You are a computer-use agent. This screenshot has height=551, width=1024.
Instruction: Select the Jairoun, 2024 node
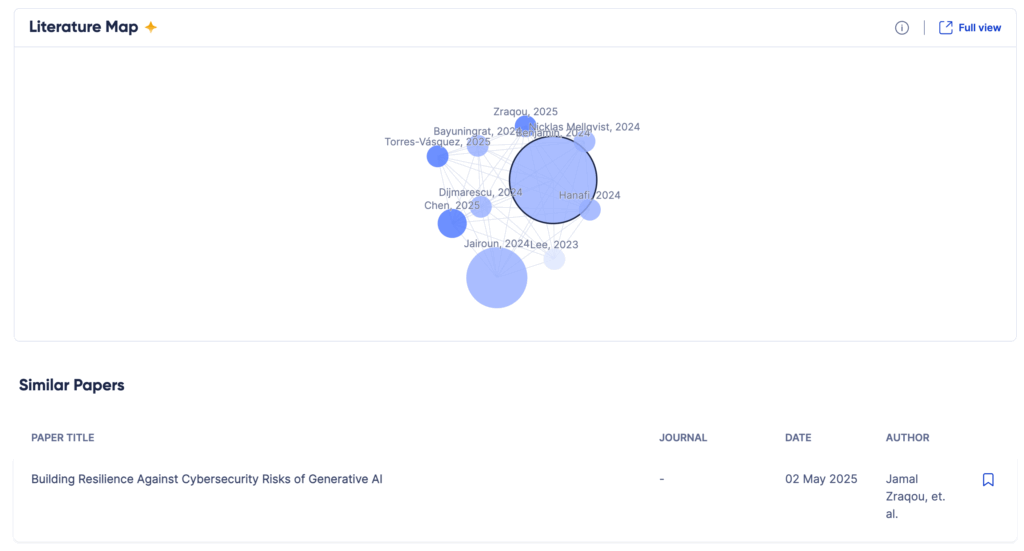pyautogui.click(x=496, y=277)
